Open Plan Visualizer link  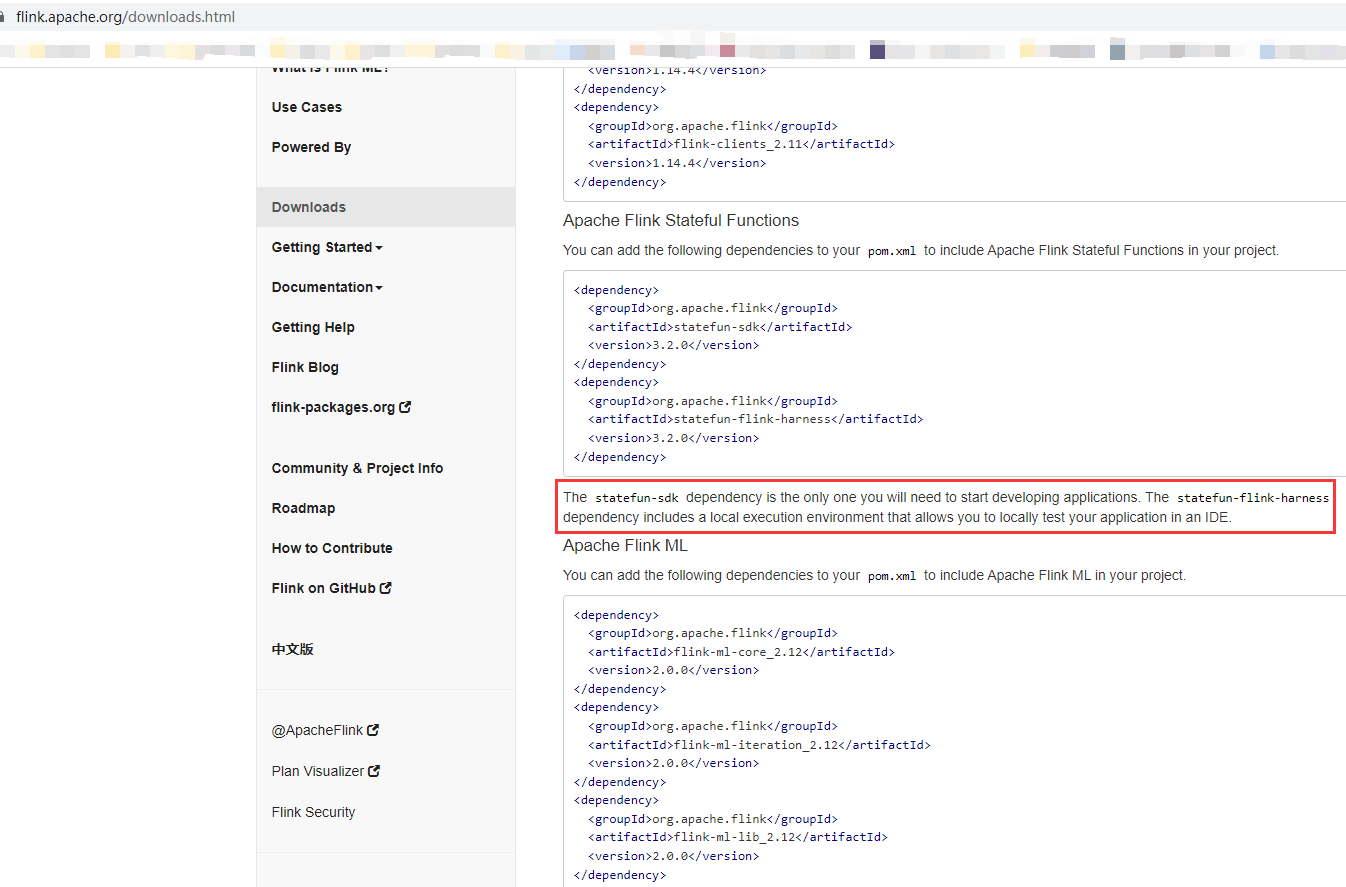(x=326, y=771)
